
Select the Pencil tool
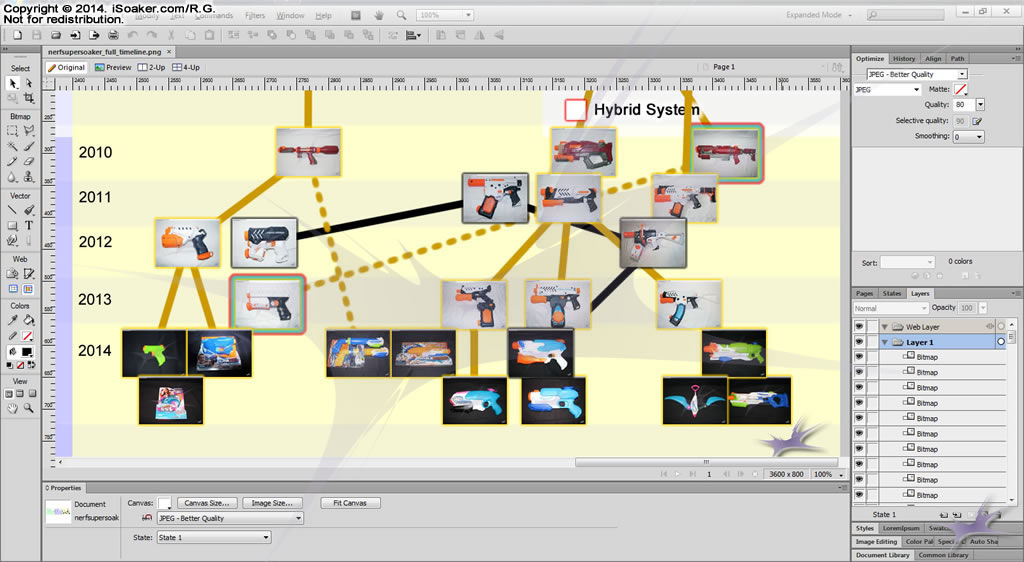[12, 161]
